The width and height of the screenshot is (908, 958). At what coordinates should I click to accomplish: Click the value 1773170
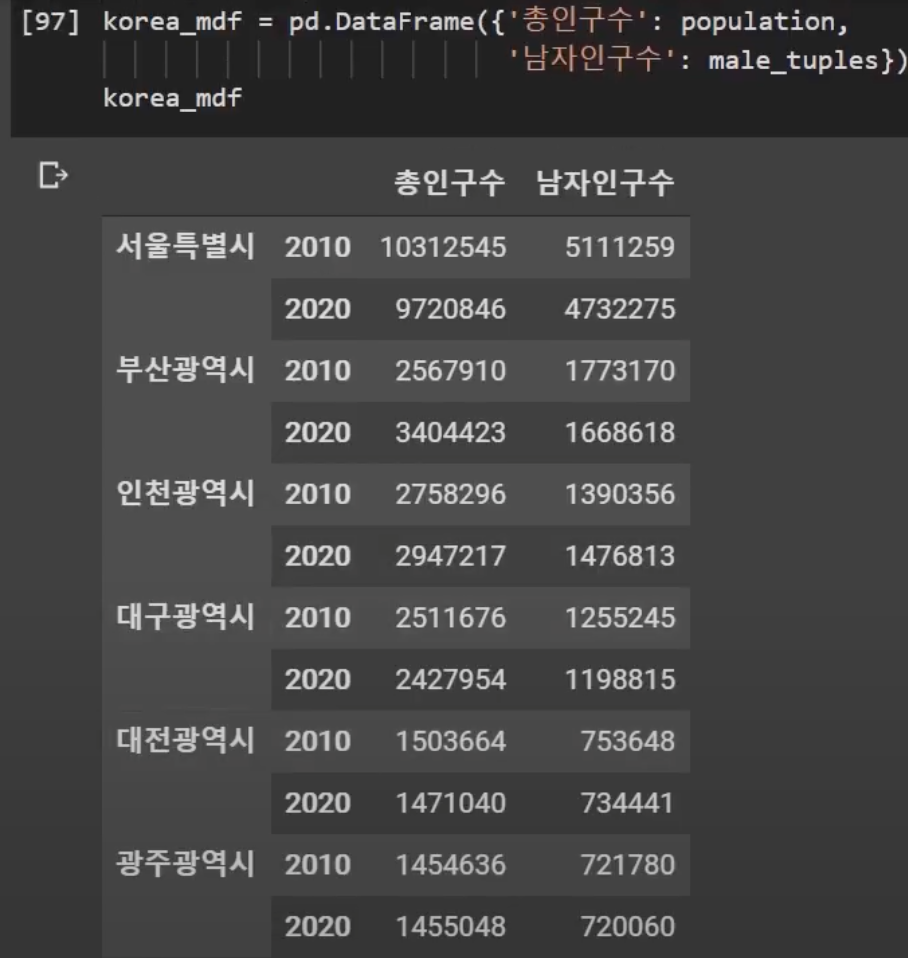(620, 371)
